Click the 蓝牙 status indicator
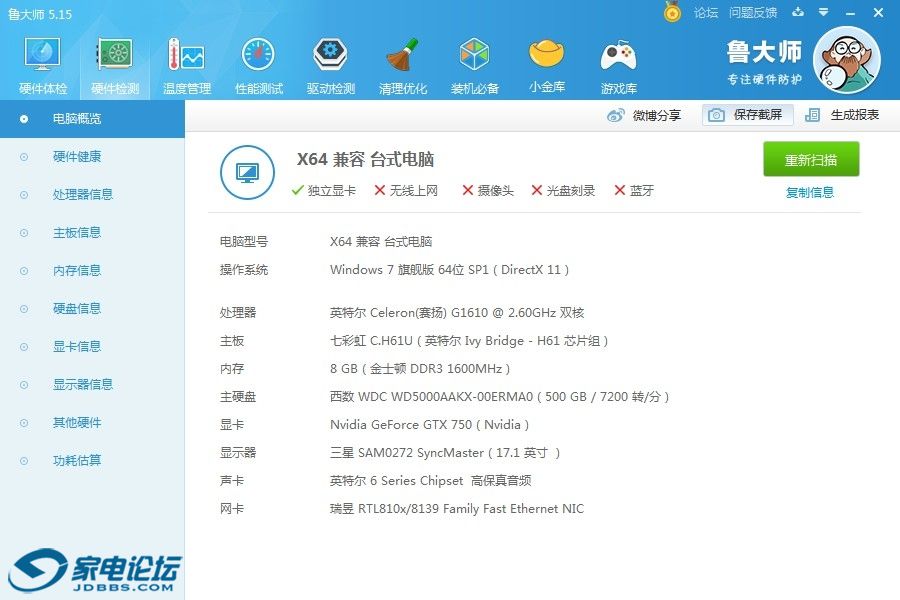900x600 pixels. [x=634, y=191]
